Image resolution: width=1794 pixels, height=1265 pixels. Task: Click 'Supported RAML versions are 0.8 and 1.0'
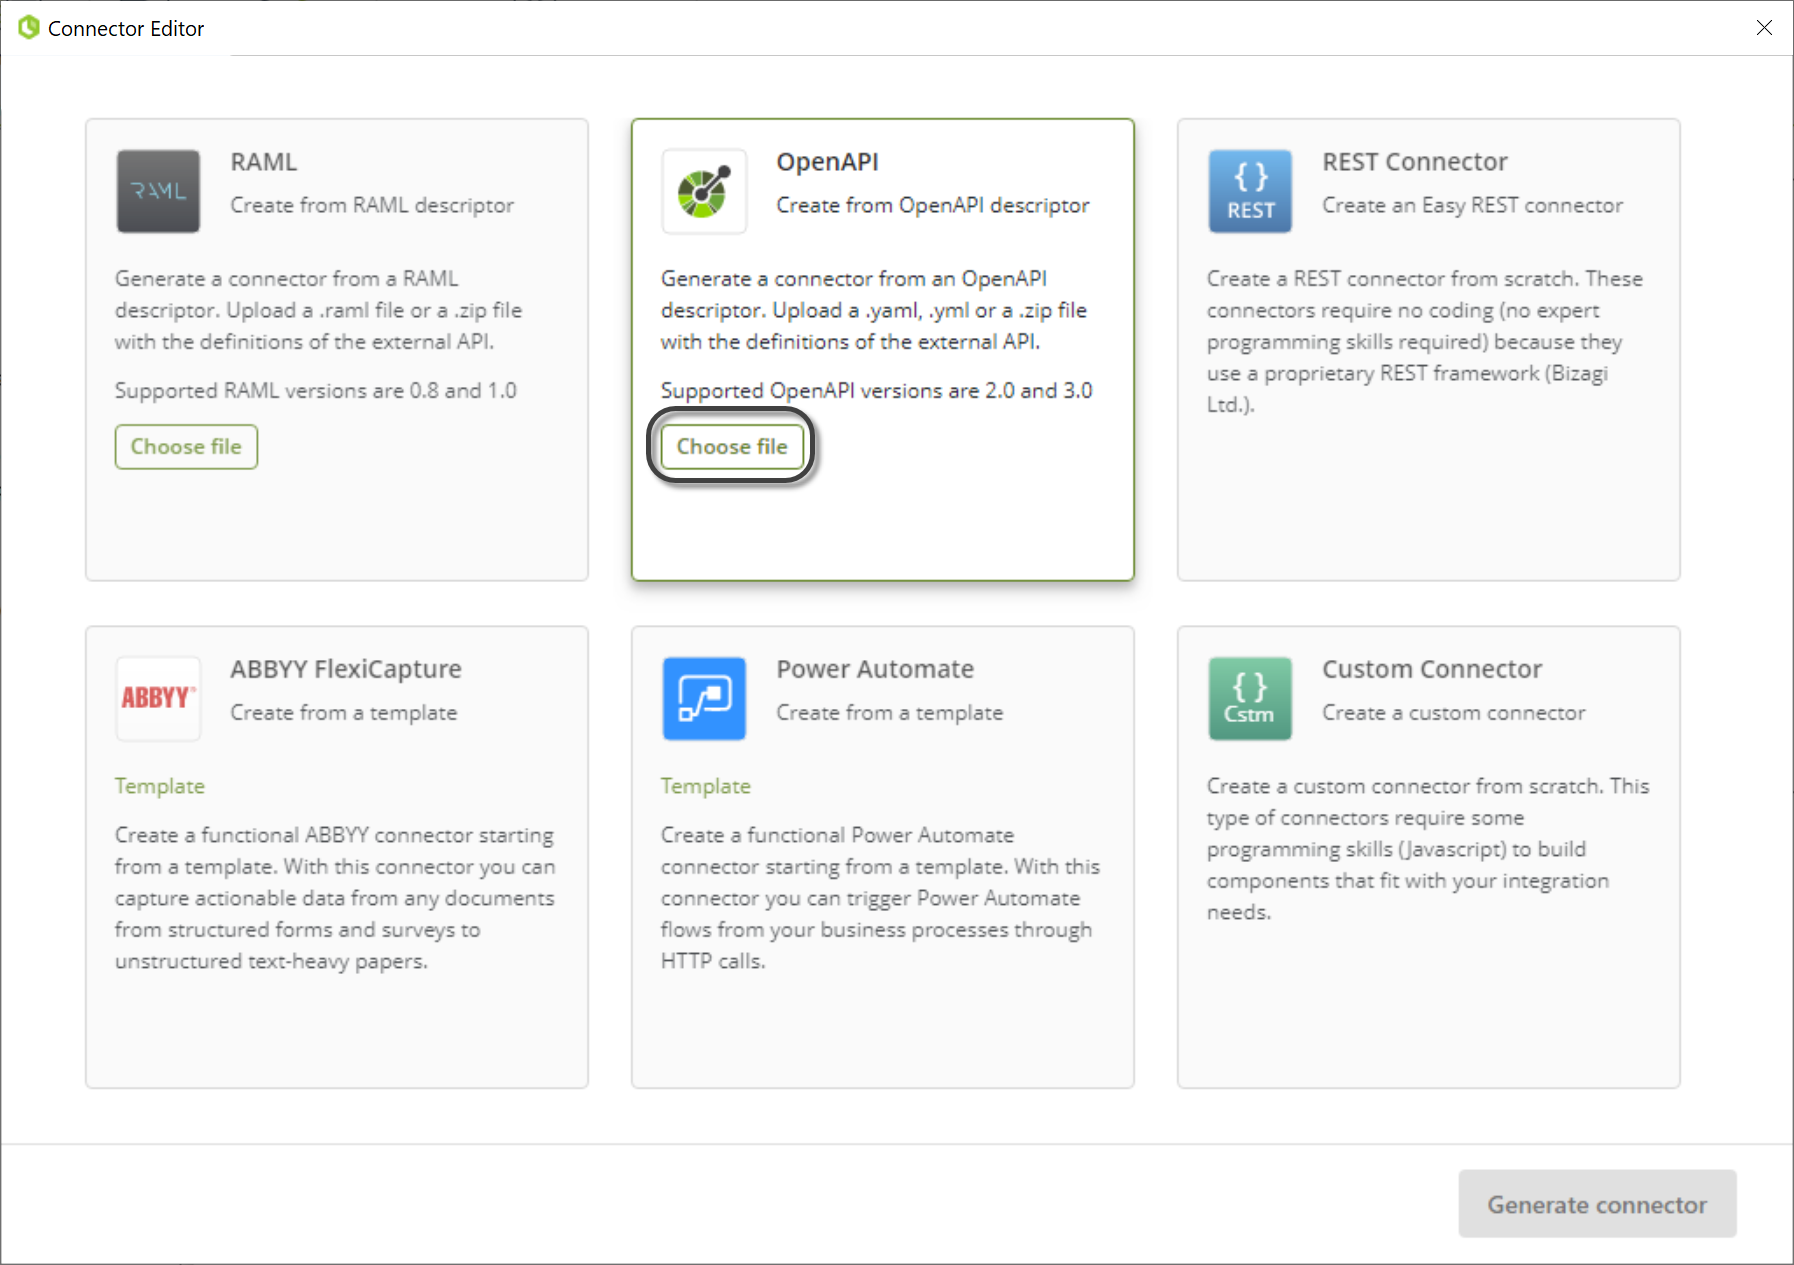click(x=316, y=391)
